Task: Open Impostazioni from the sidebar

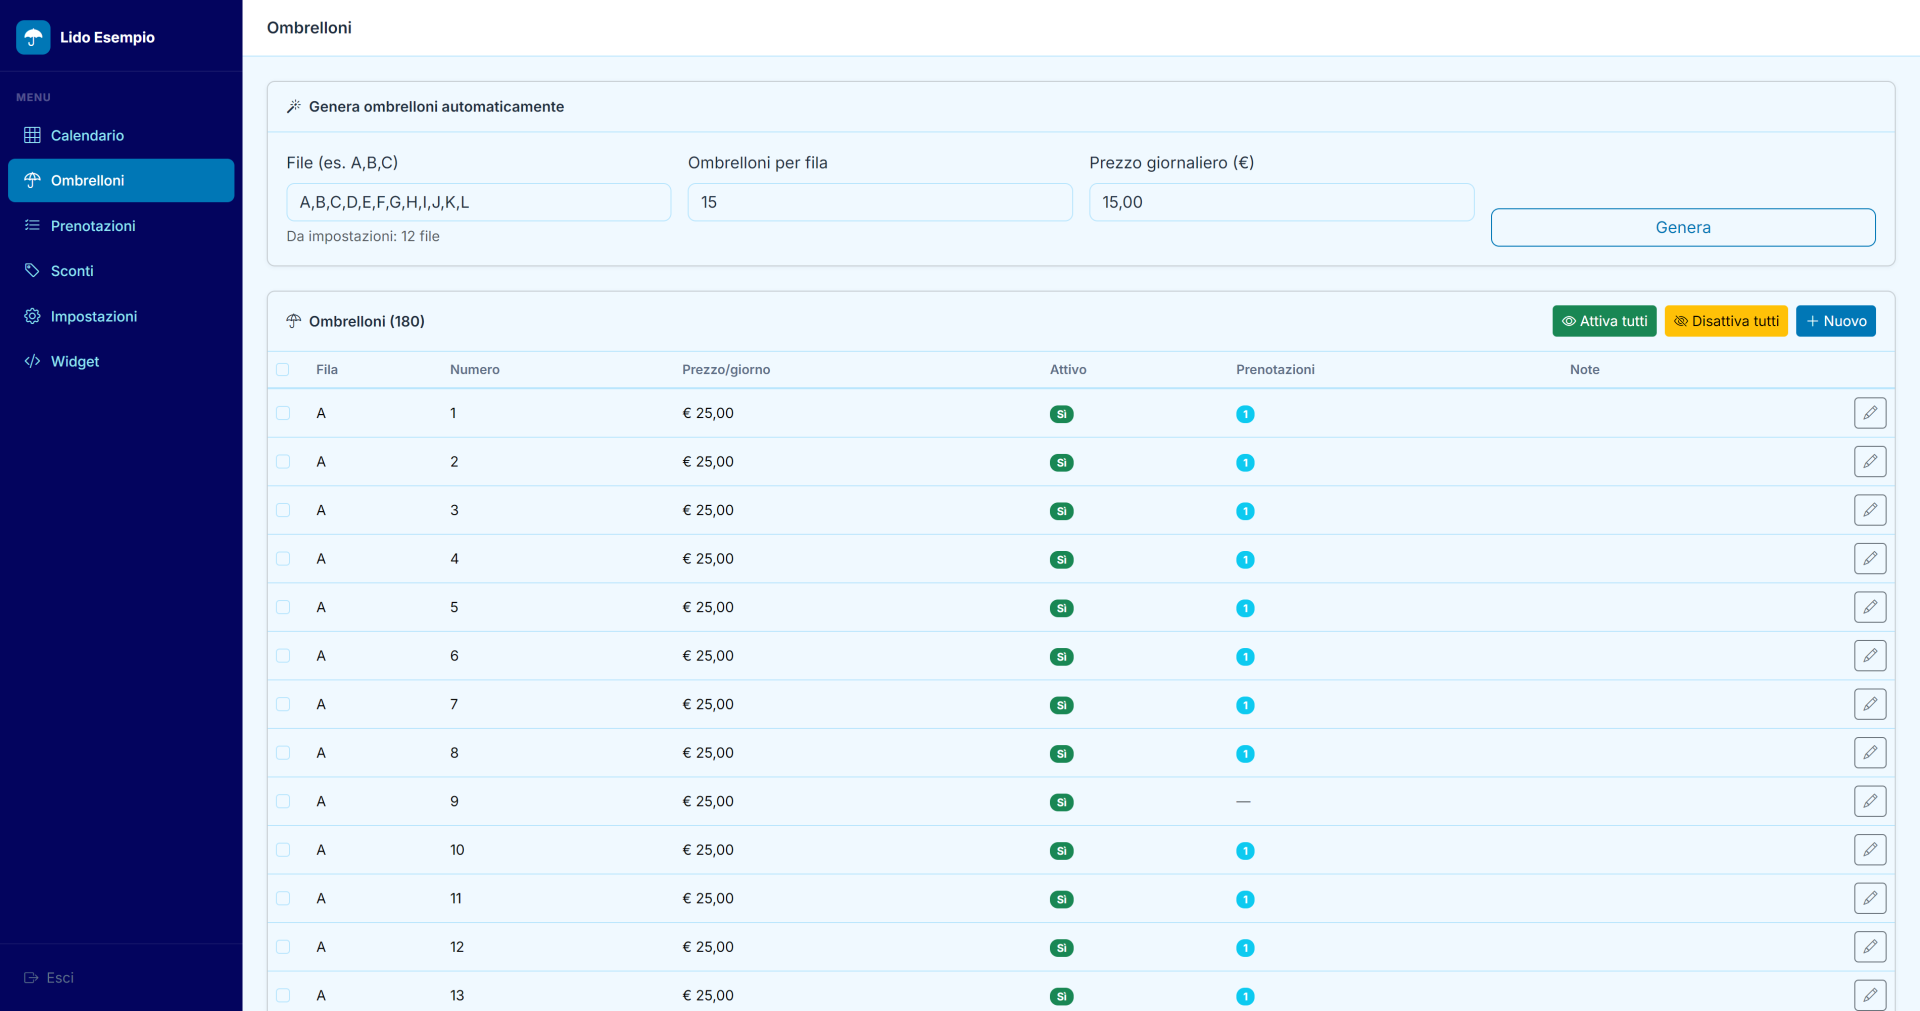Action: [121, 316]
